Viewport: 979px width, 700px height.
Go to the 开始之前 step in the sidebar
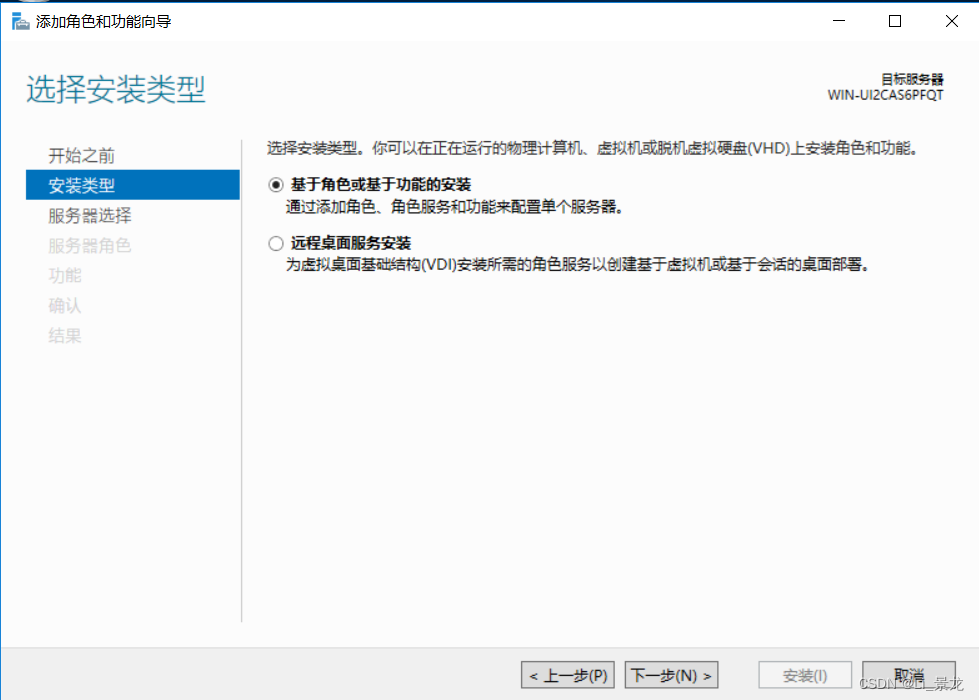point(81,155)
